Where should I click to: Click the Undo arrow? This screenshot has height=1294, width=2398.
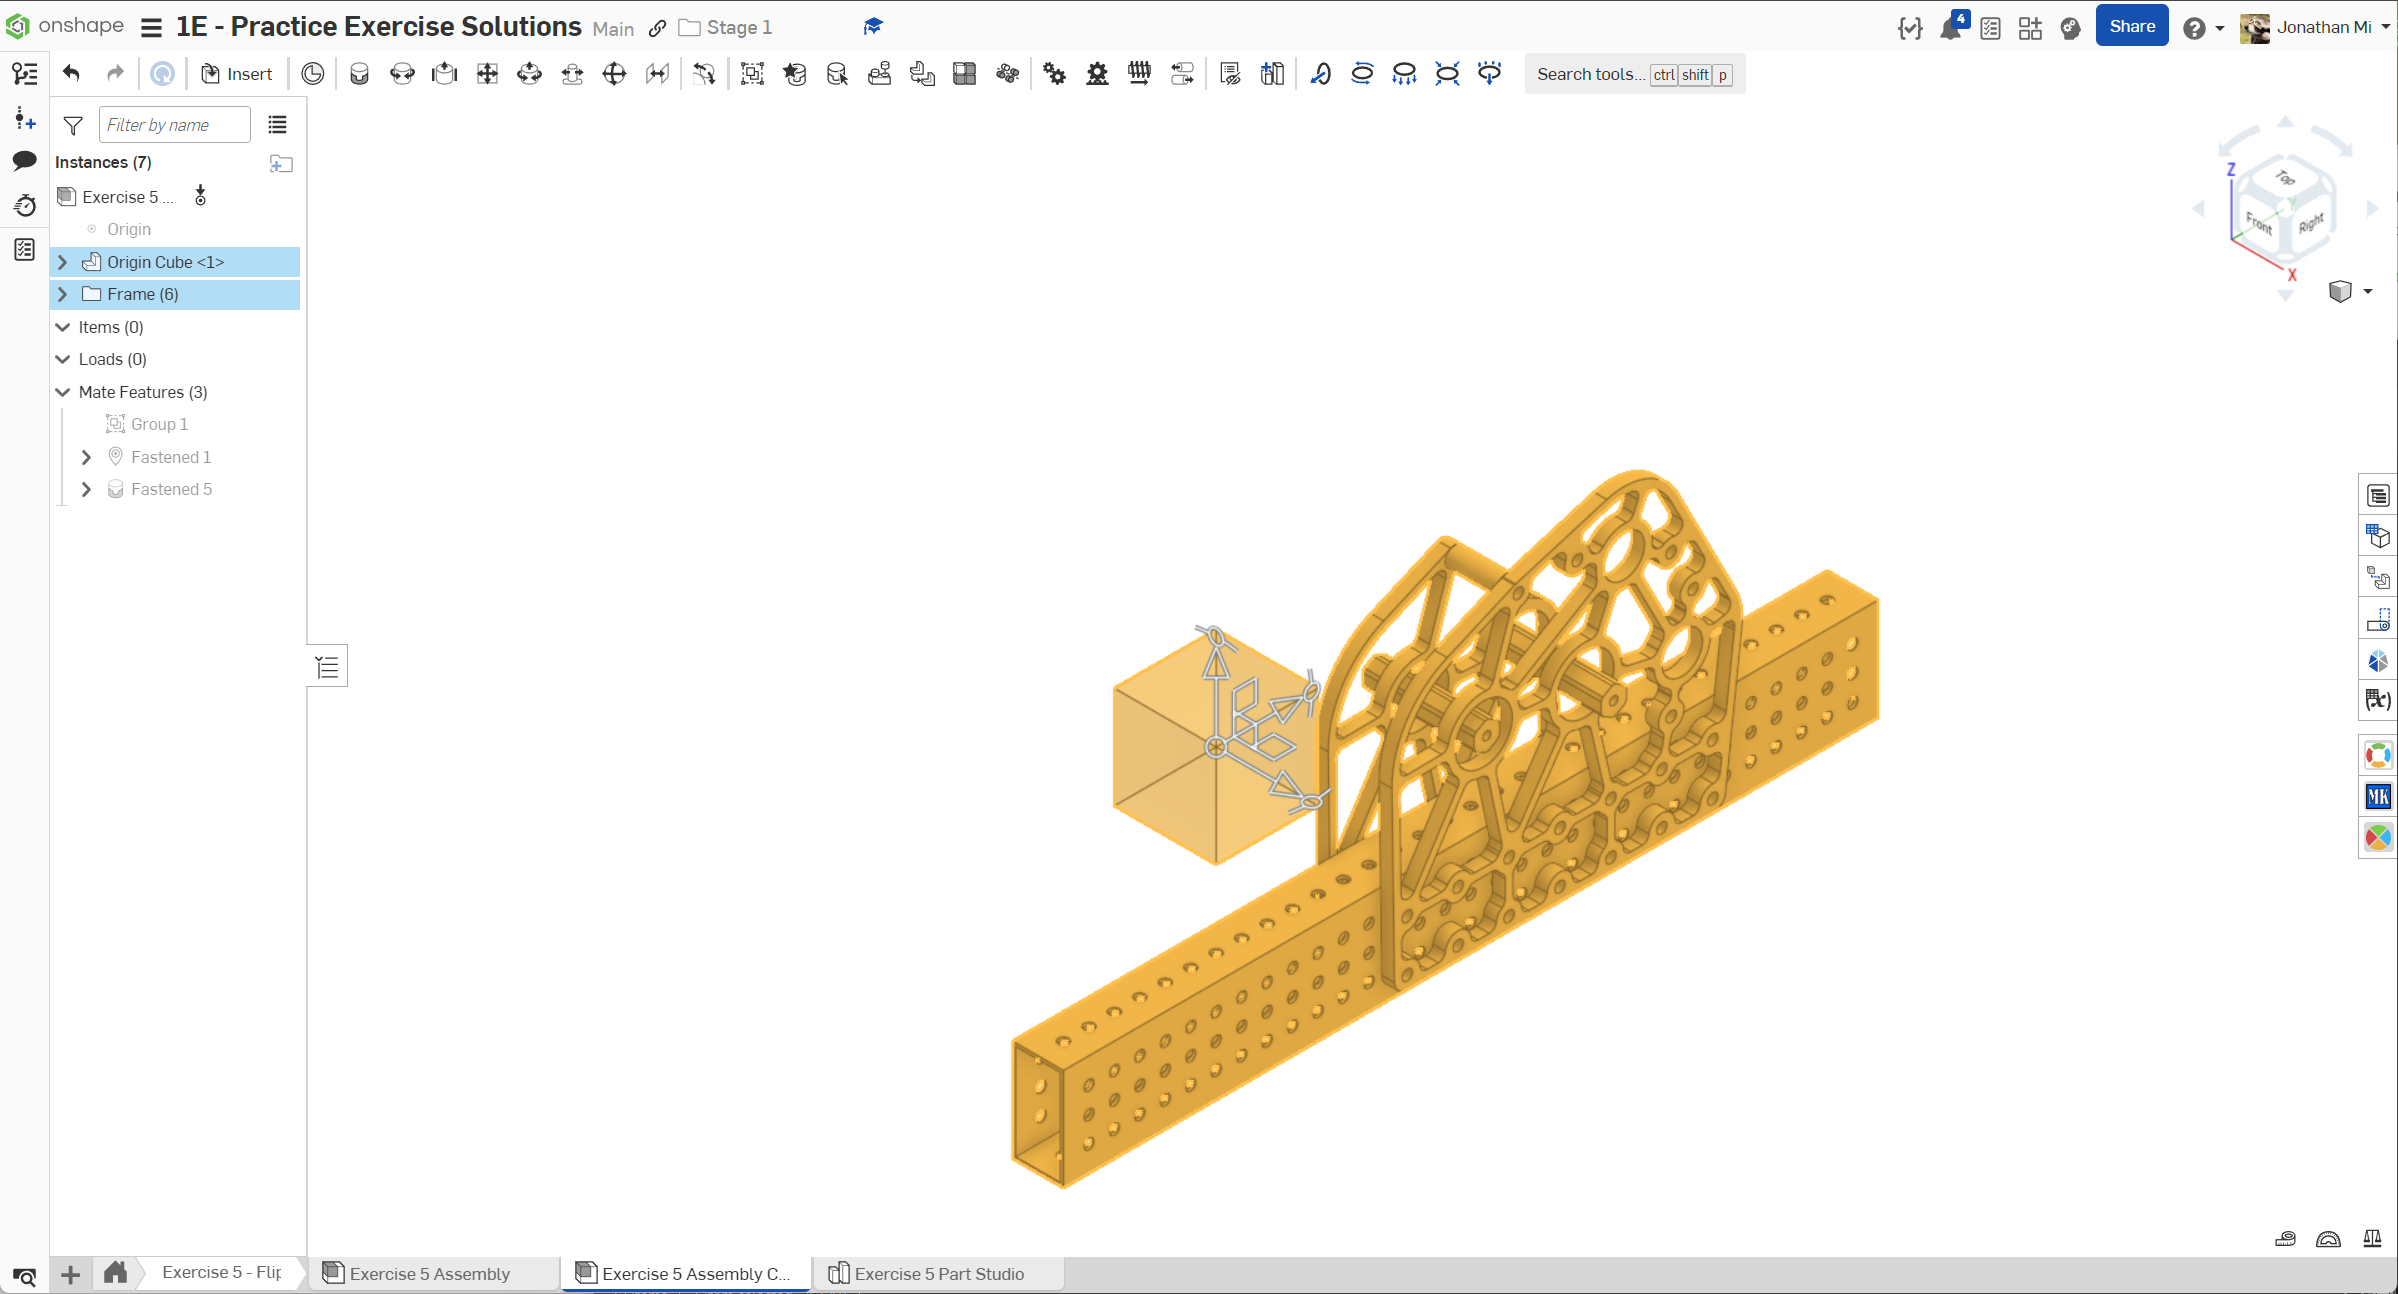[71, 73]
